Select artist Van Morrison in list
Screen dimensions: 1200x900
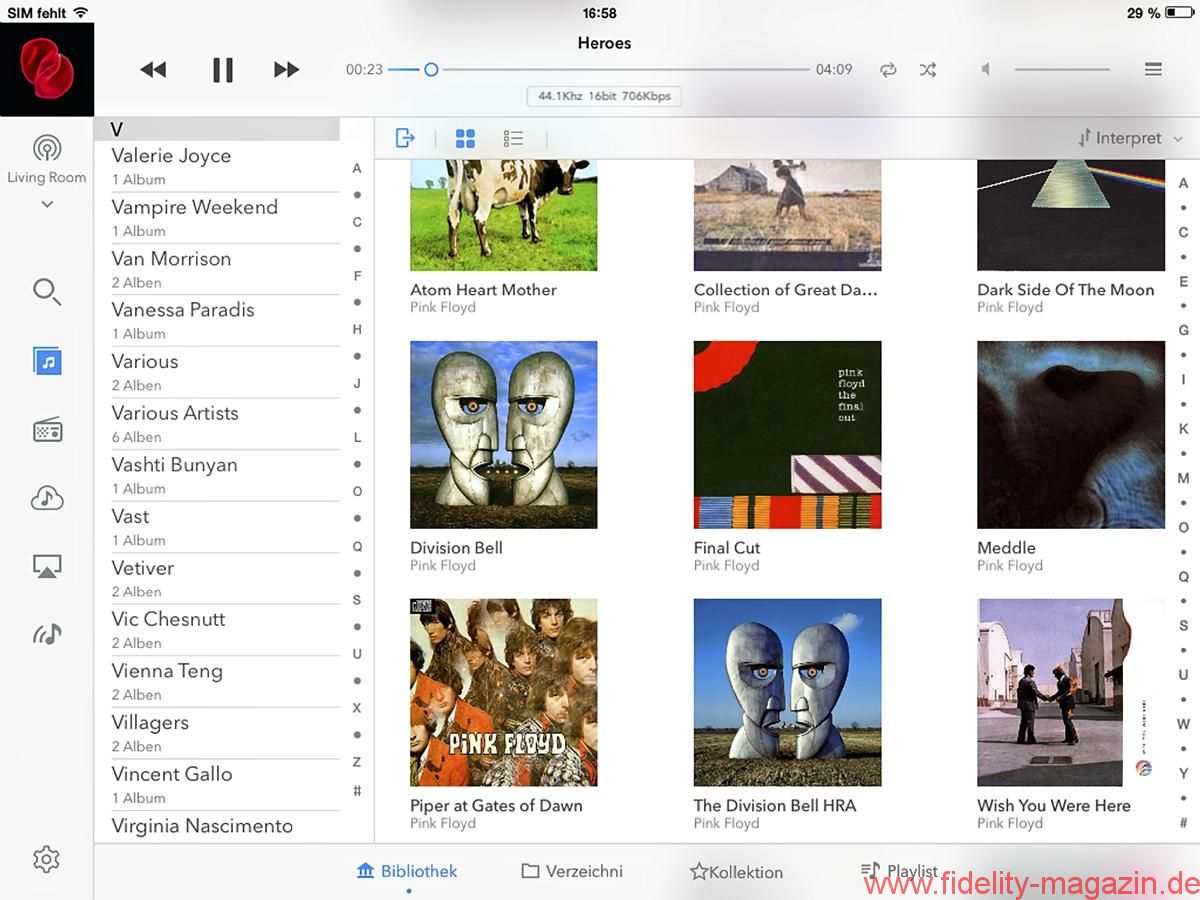coord(171,259)
